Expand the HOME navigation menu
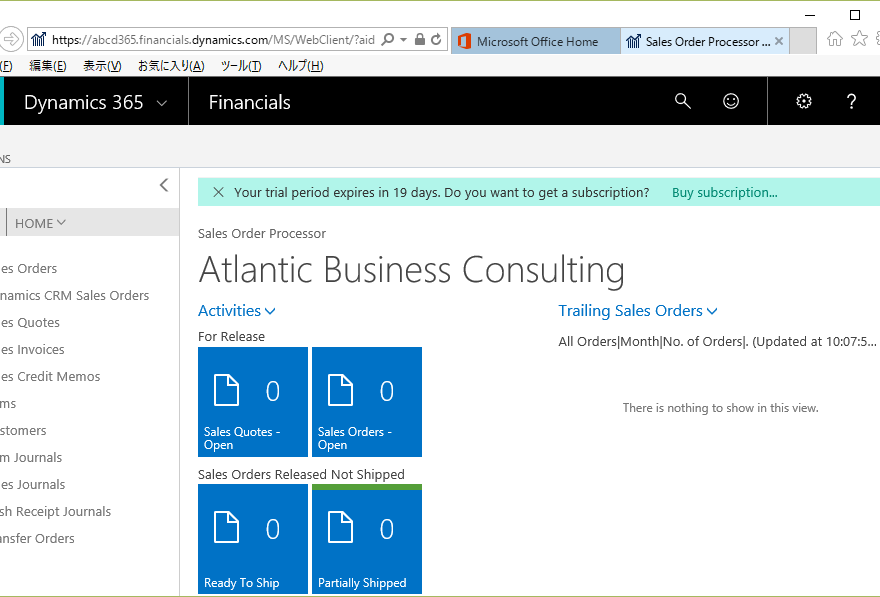 (40, 223)
